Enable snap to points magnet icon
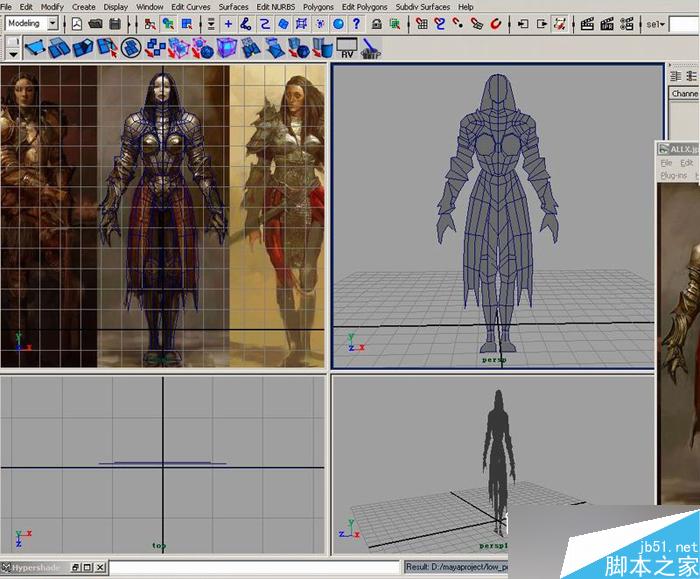Screen dimensions: 700x579 point(458,24)
